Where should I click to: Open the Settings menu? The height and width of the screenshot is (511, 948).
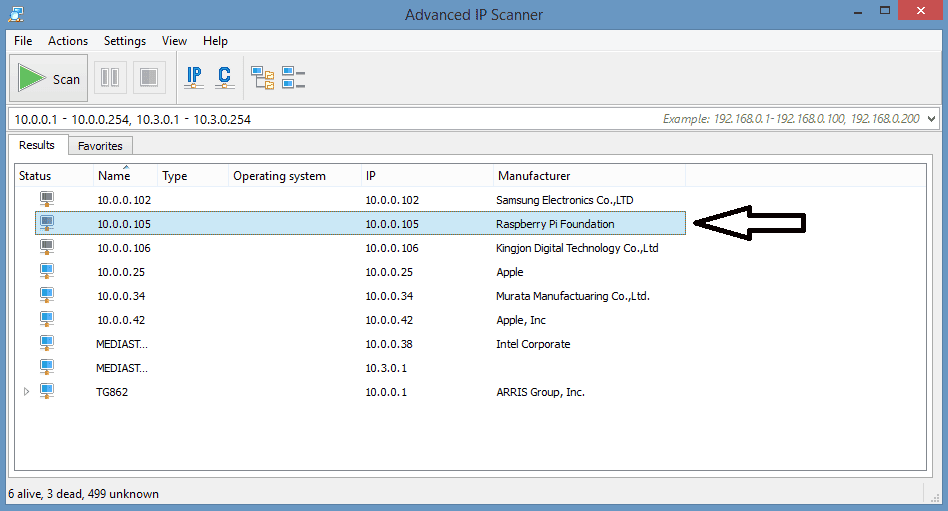click(125, 41)
